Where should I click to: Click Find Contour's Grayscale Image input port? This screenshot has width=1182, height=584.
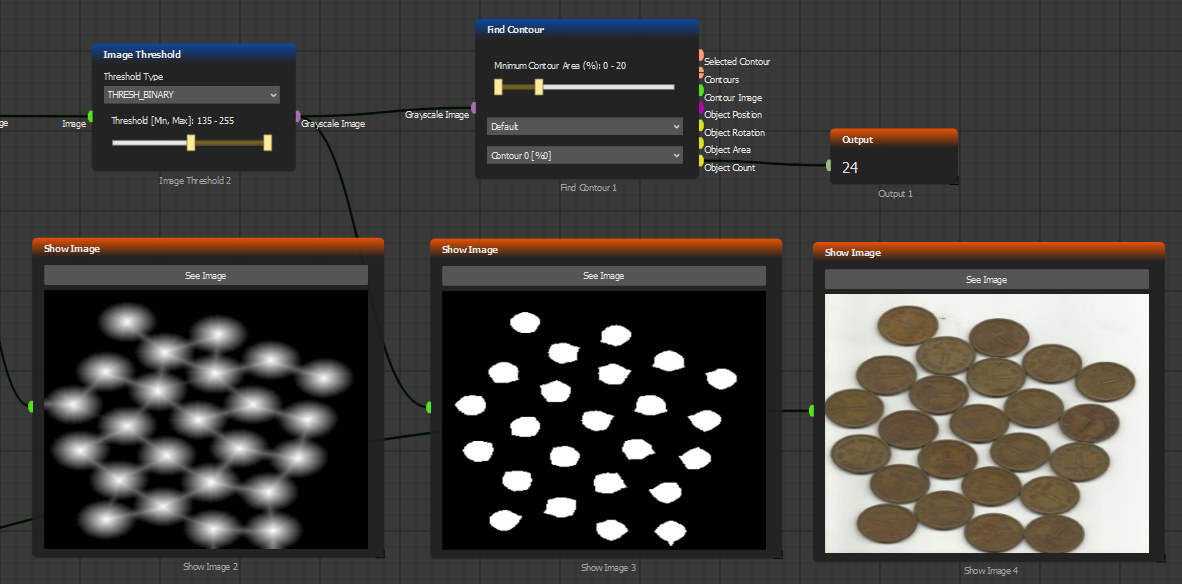click(x=474, y=108)
